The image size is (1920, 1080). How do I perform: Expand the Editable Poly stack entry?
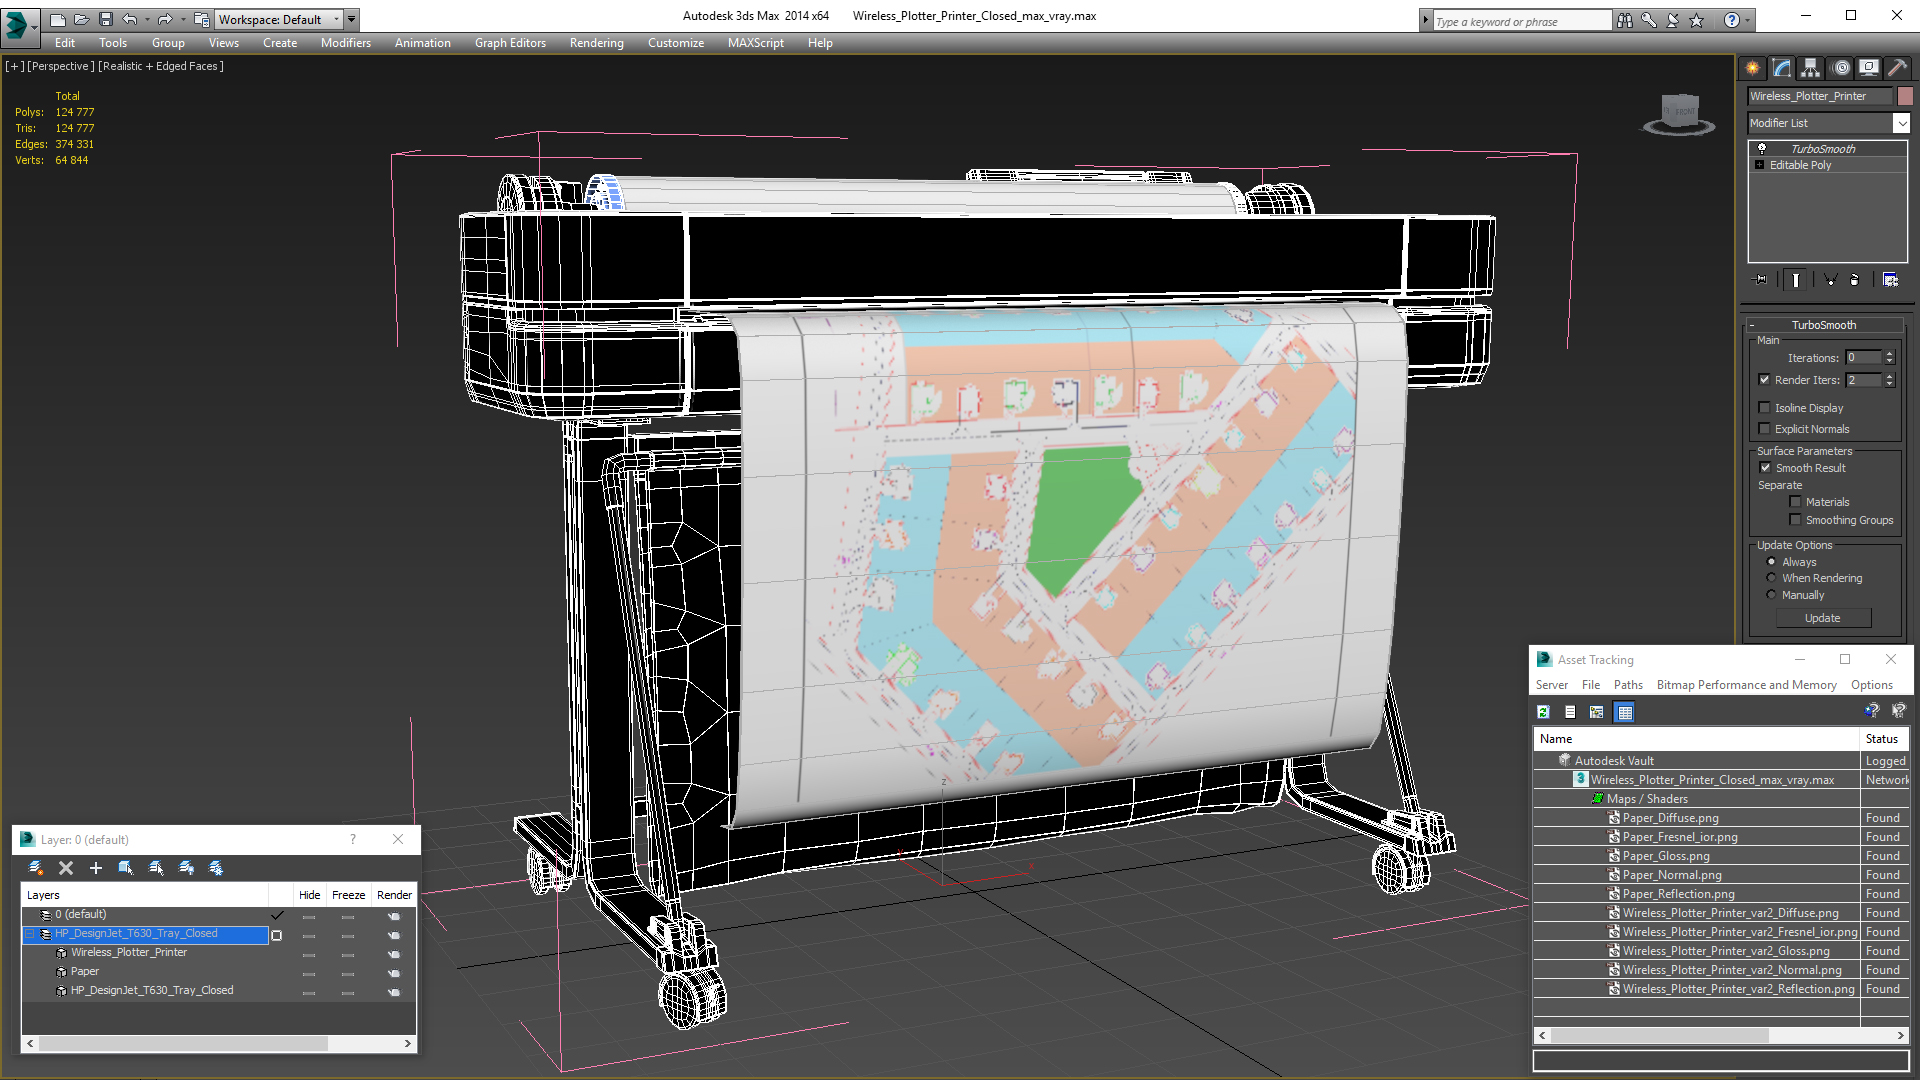[1759, 165]
